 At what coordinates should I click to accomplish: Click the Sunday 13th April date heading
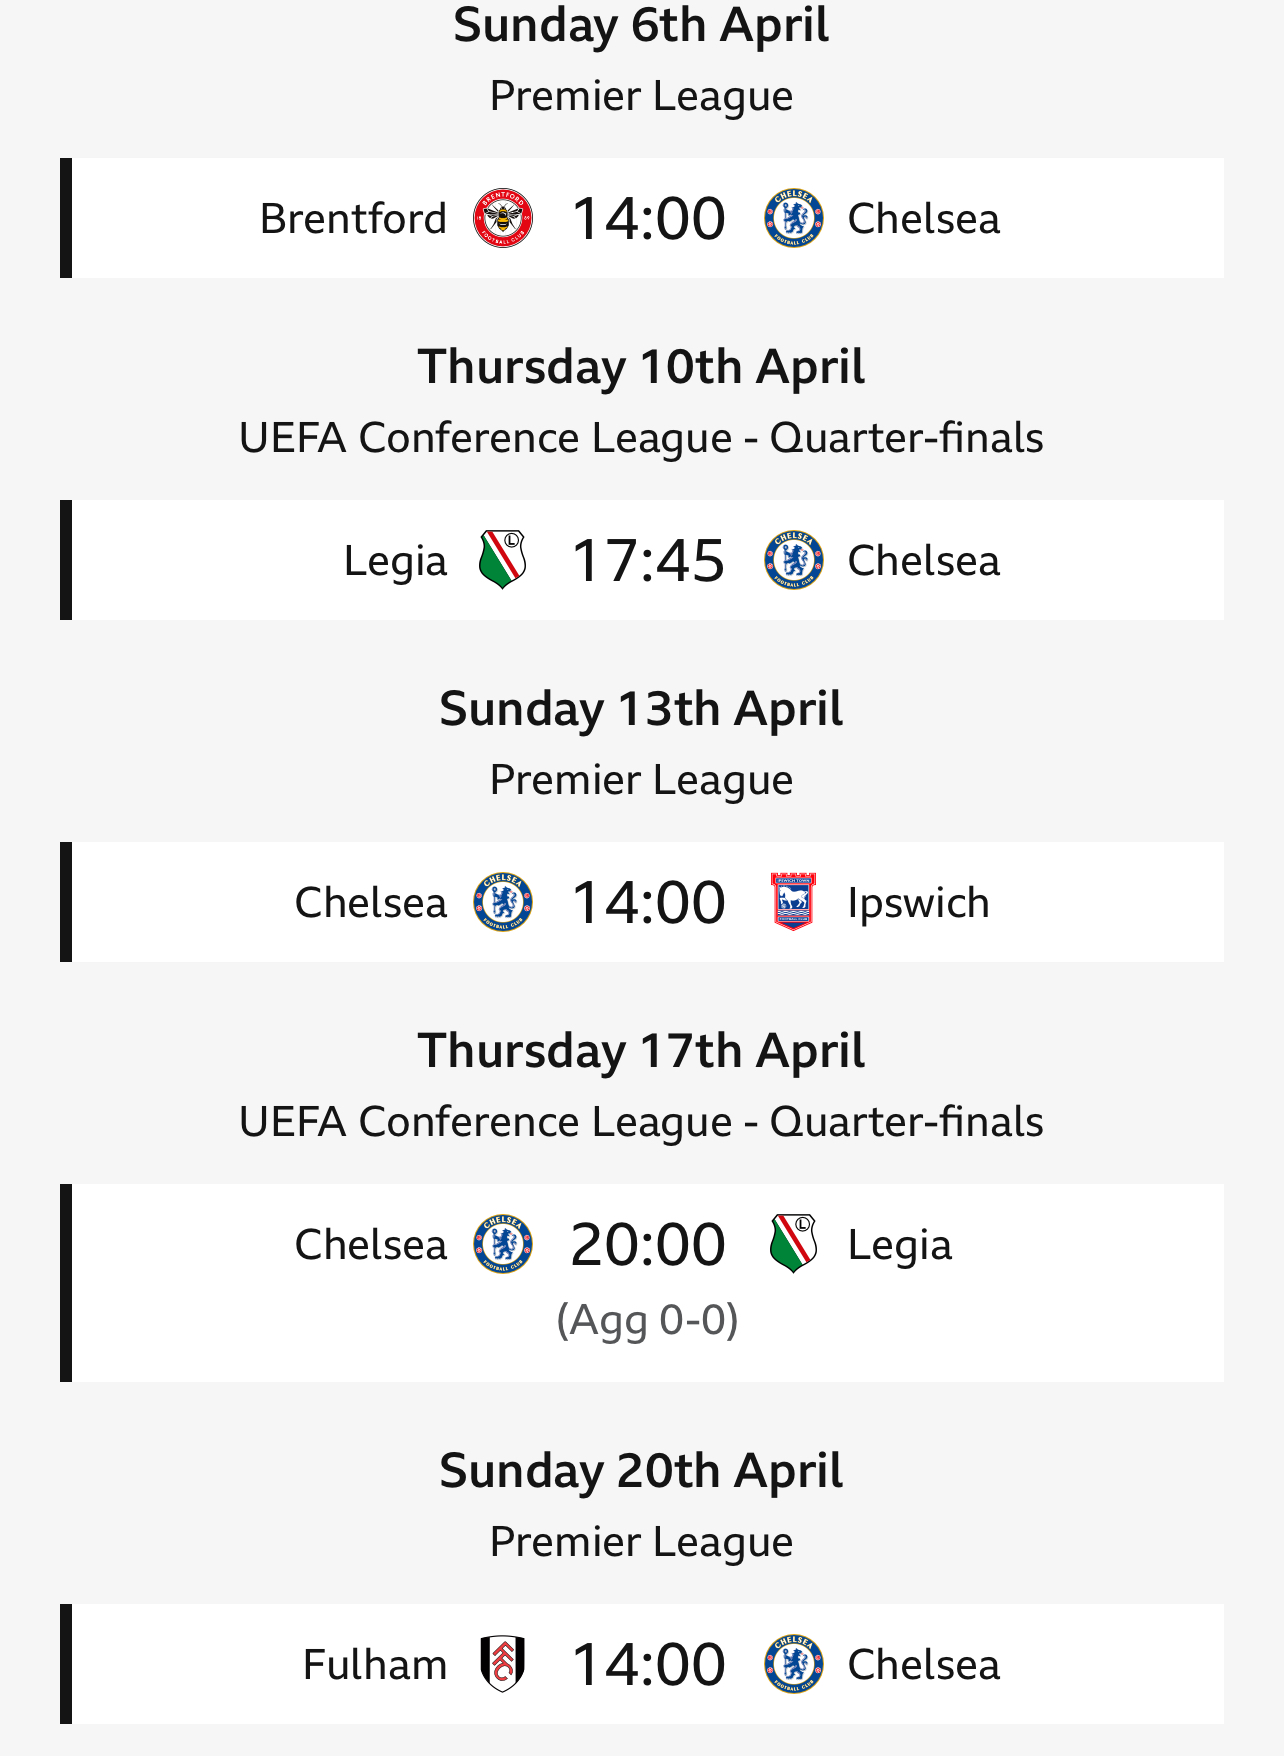tap(641, 709)
